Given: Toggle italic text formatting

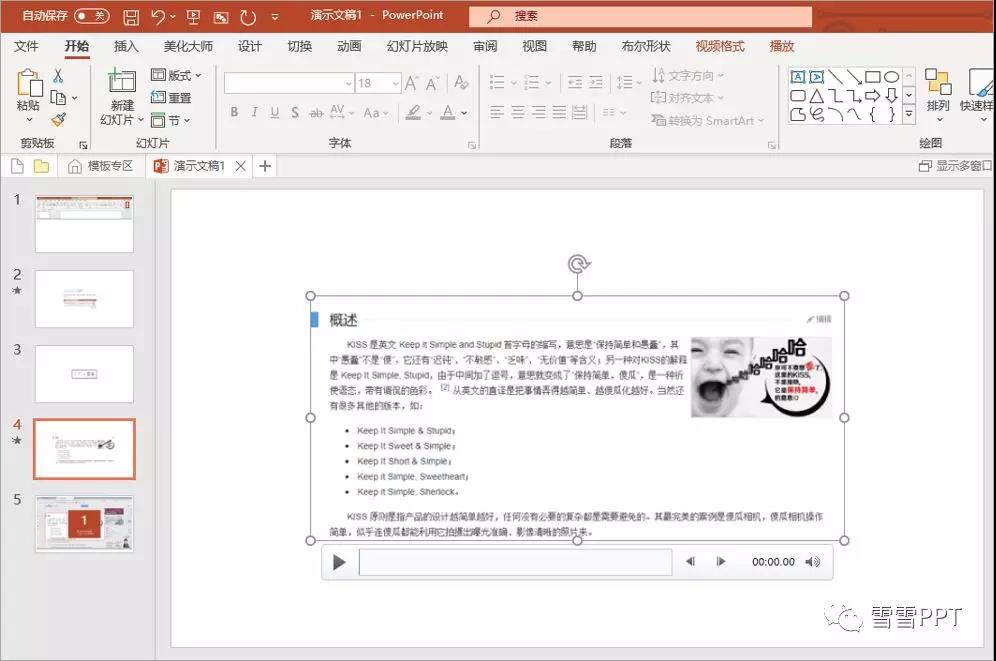Looking at the screenshot, I should 254,113.
